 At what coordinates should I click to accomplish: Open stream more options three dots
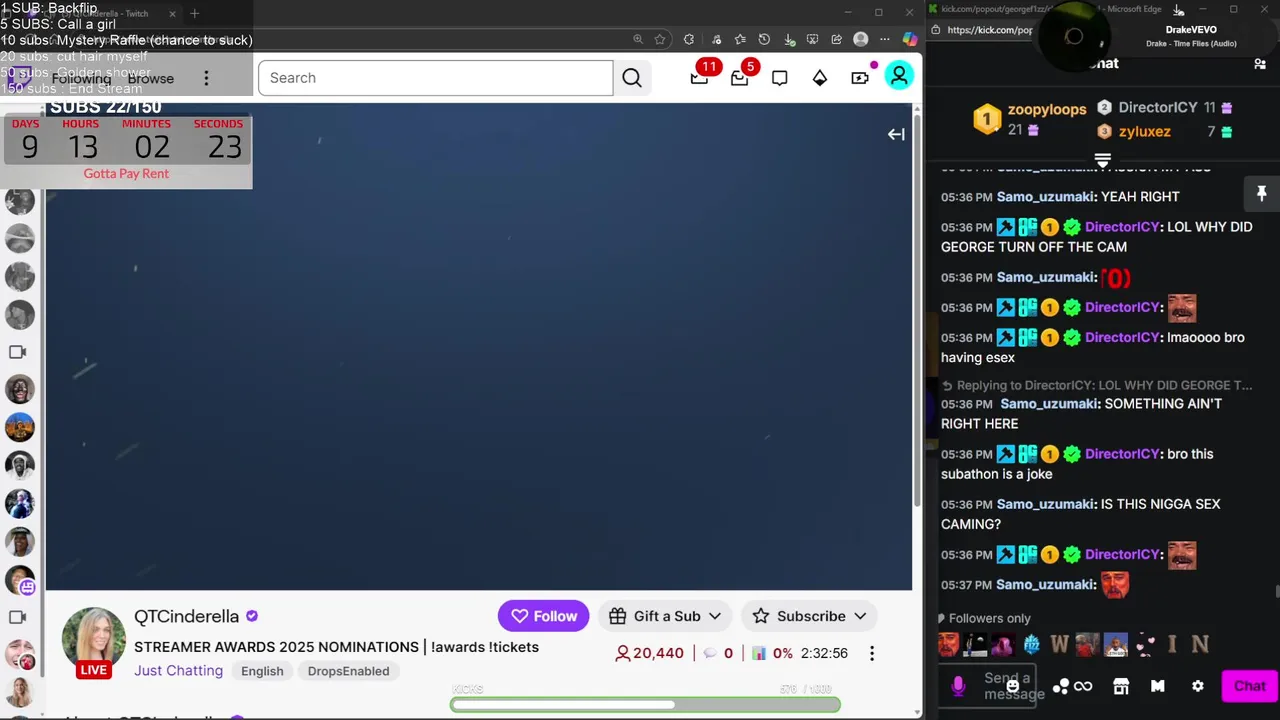click(871, 653)
